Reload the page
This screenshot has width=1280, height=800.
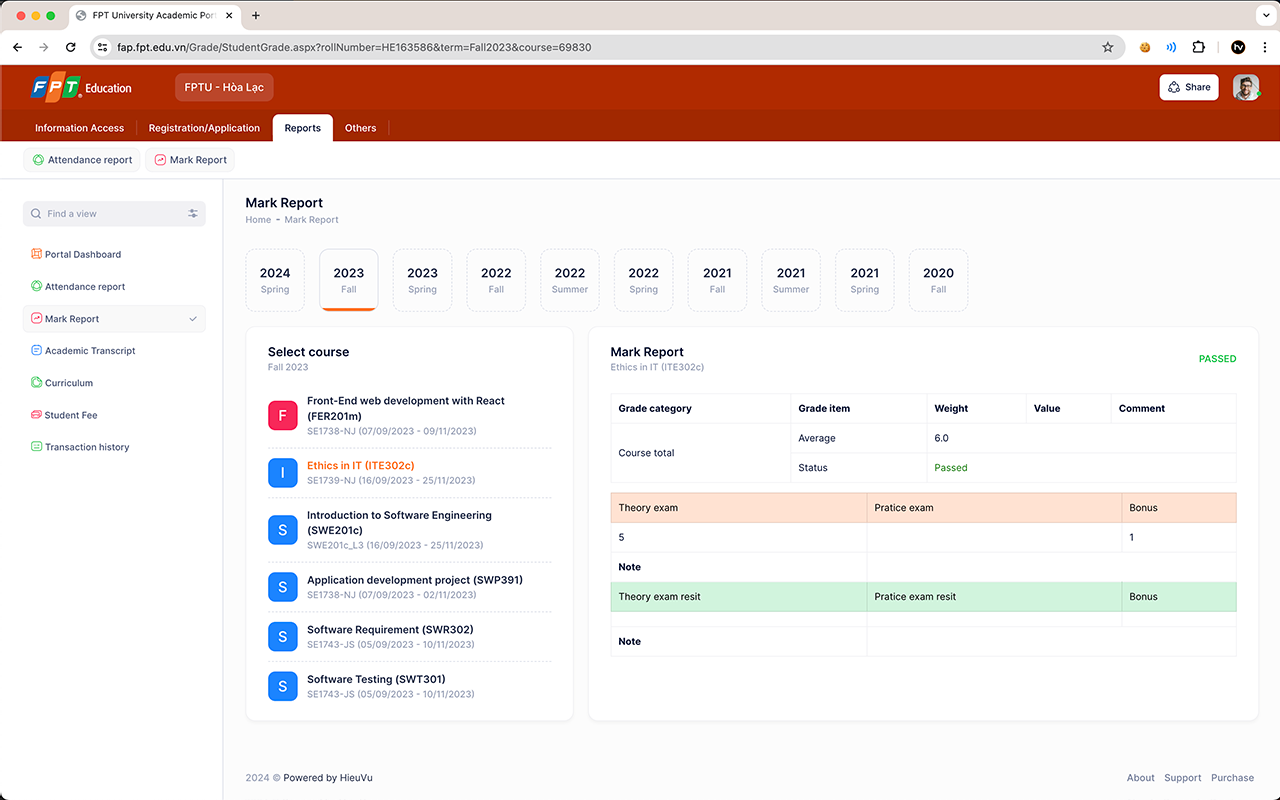pos(70,47)
